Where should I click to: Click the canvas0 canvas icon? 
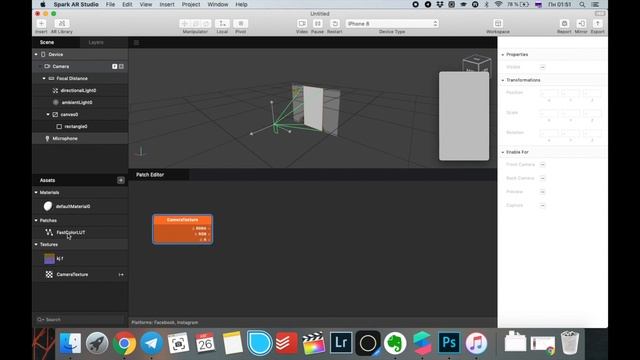(56, 115)
